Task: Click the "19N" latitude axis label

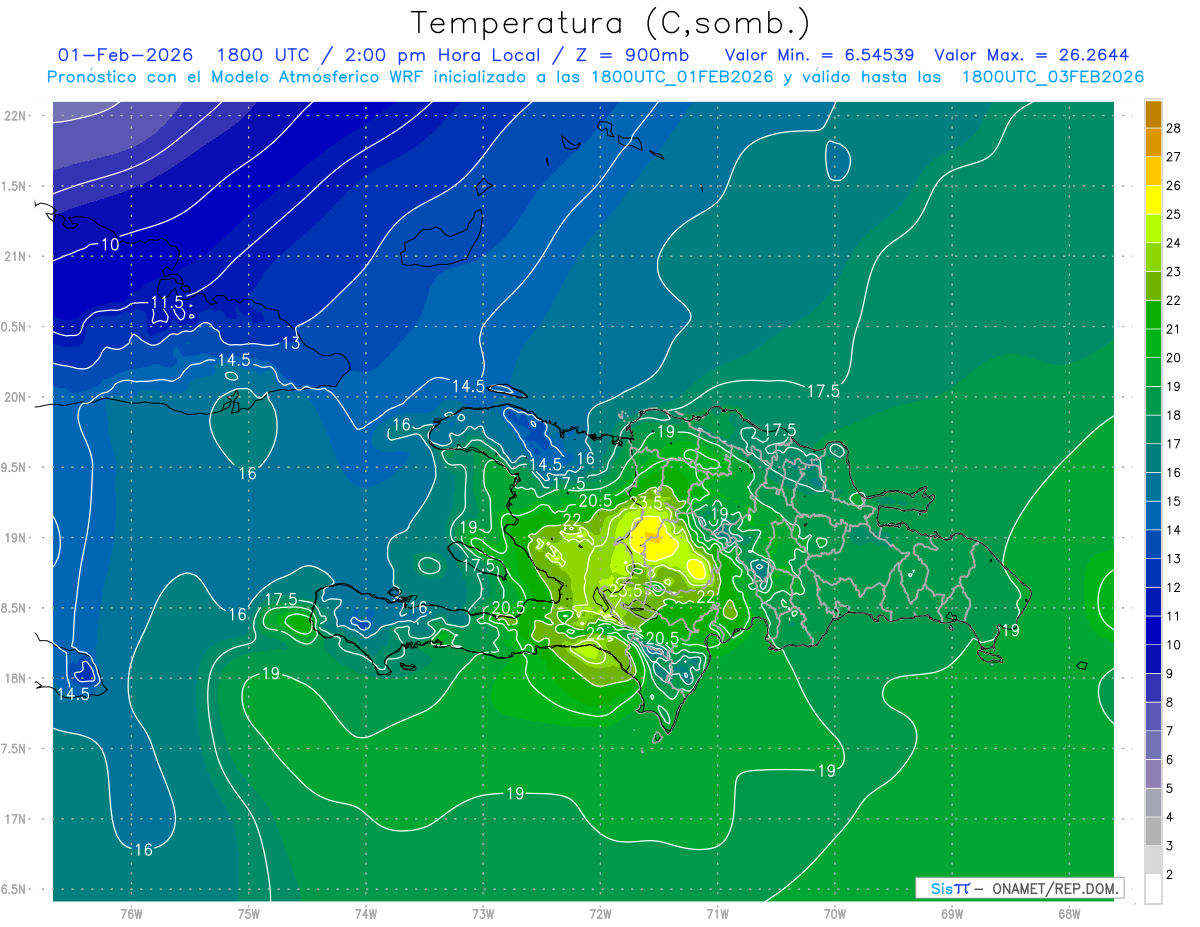Action: [15, 538]
